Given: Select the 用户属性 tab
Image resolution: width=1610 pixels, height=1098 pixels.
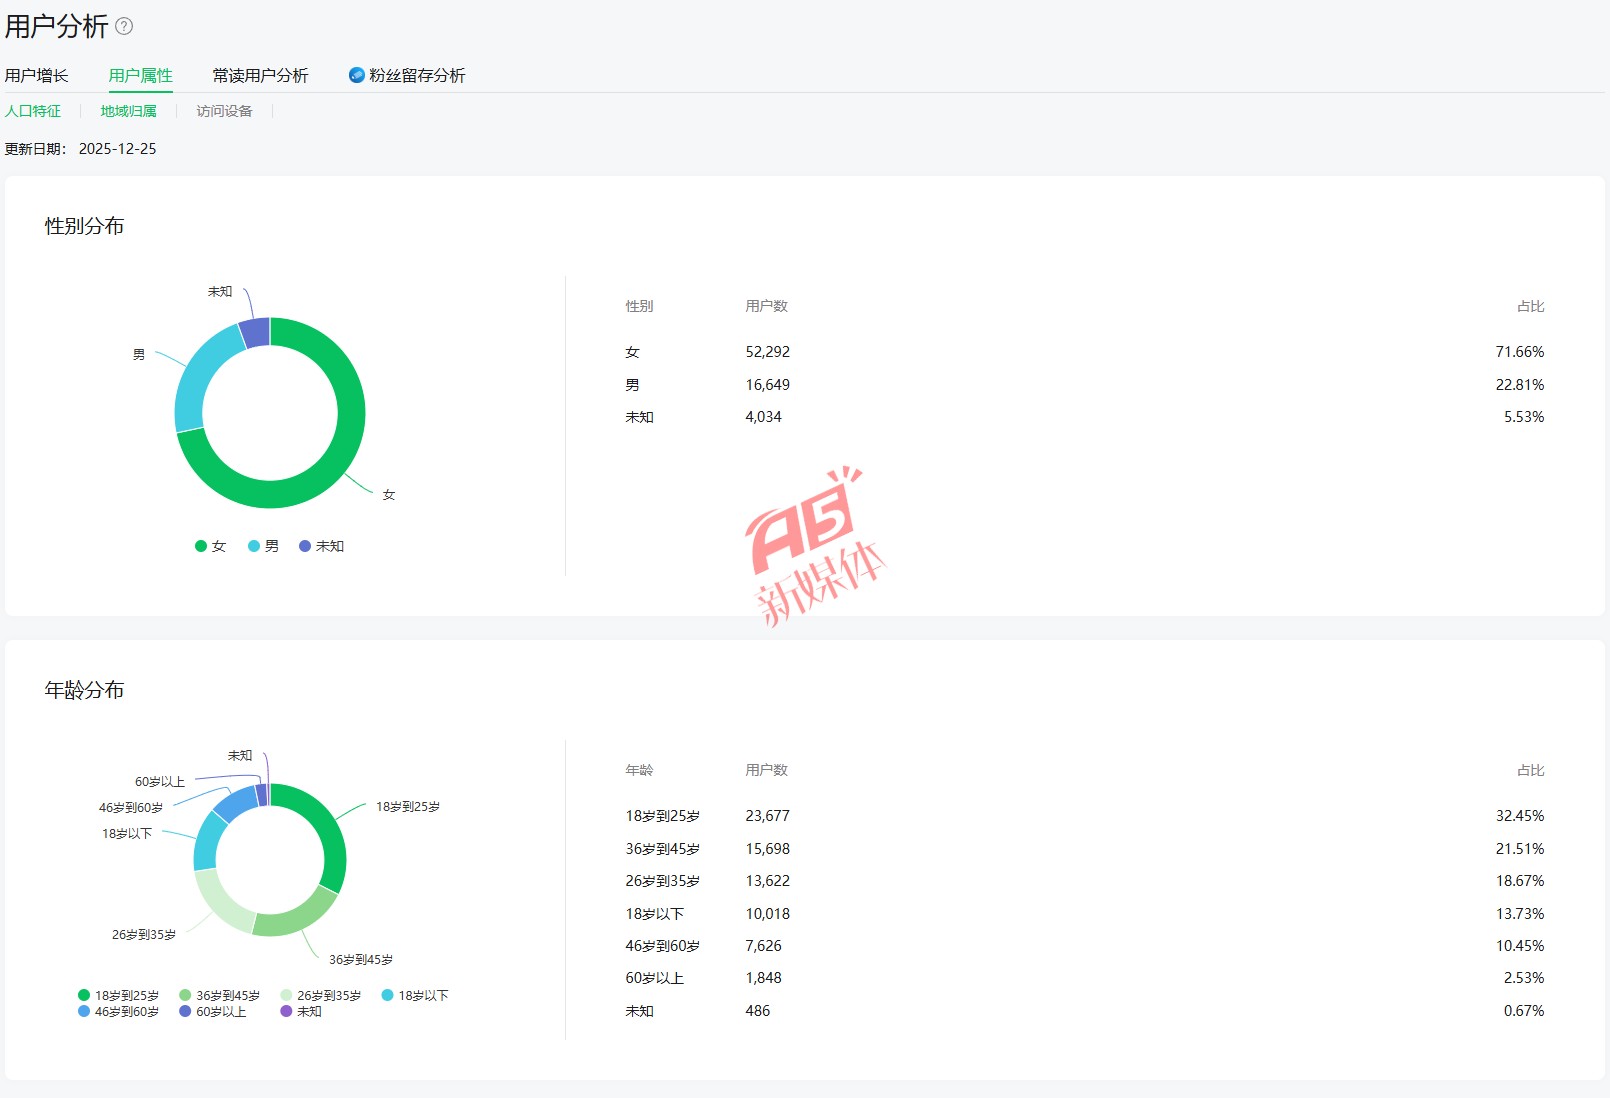Looking at the screenshot, I should pyautogui.click(x=140, y=76).
